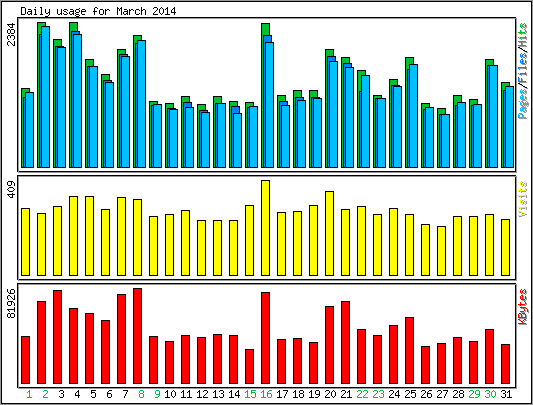Screen dimensions: 533x405
Task: Click the red KBytes legend label
Action: click(x=523, y=307)
